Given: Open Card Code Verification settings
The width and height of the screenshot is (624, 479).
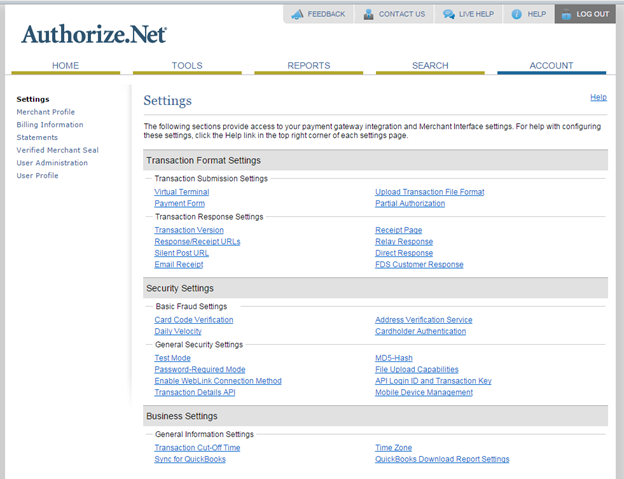Looking at the screenshot, I should [x=194, y=320].
